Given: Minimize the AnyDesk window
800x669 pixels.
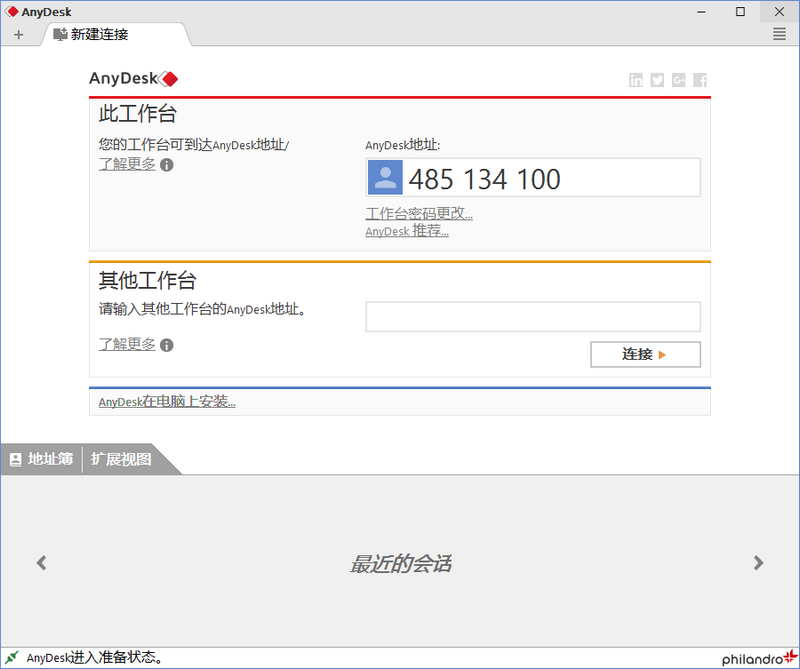Looking at the screenshot, I should pyautogui.click(x=702, y=12).
